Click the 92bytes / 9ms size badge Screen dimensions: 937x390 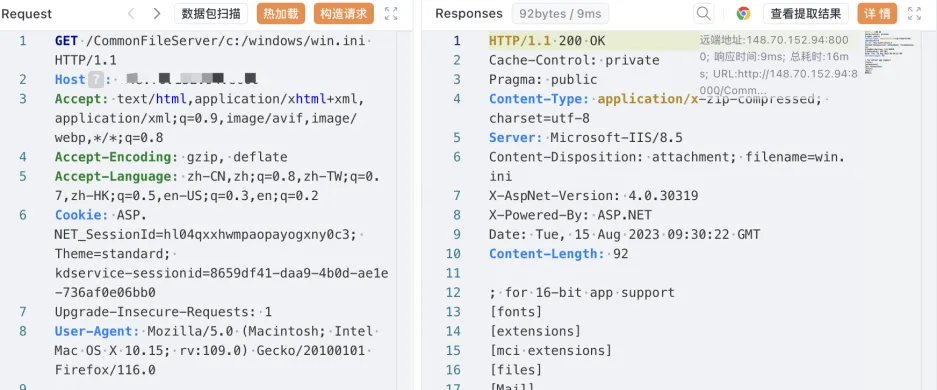click(560, 14)
